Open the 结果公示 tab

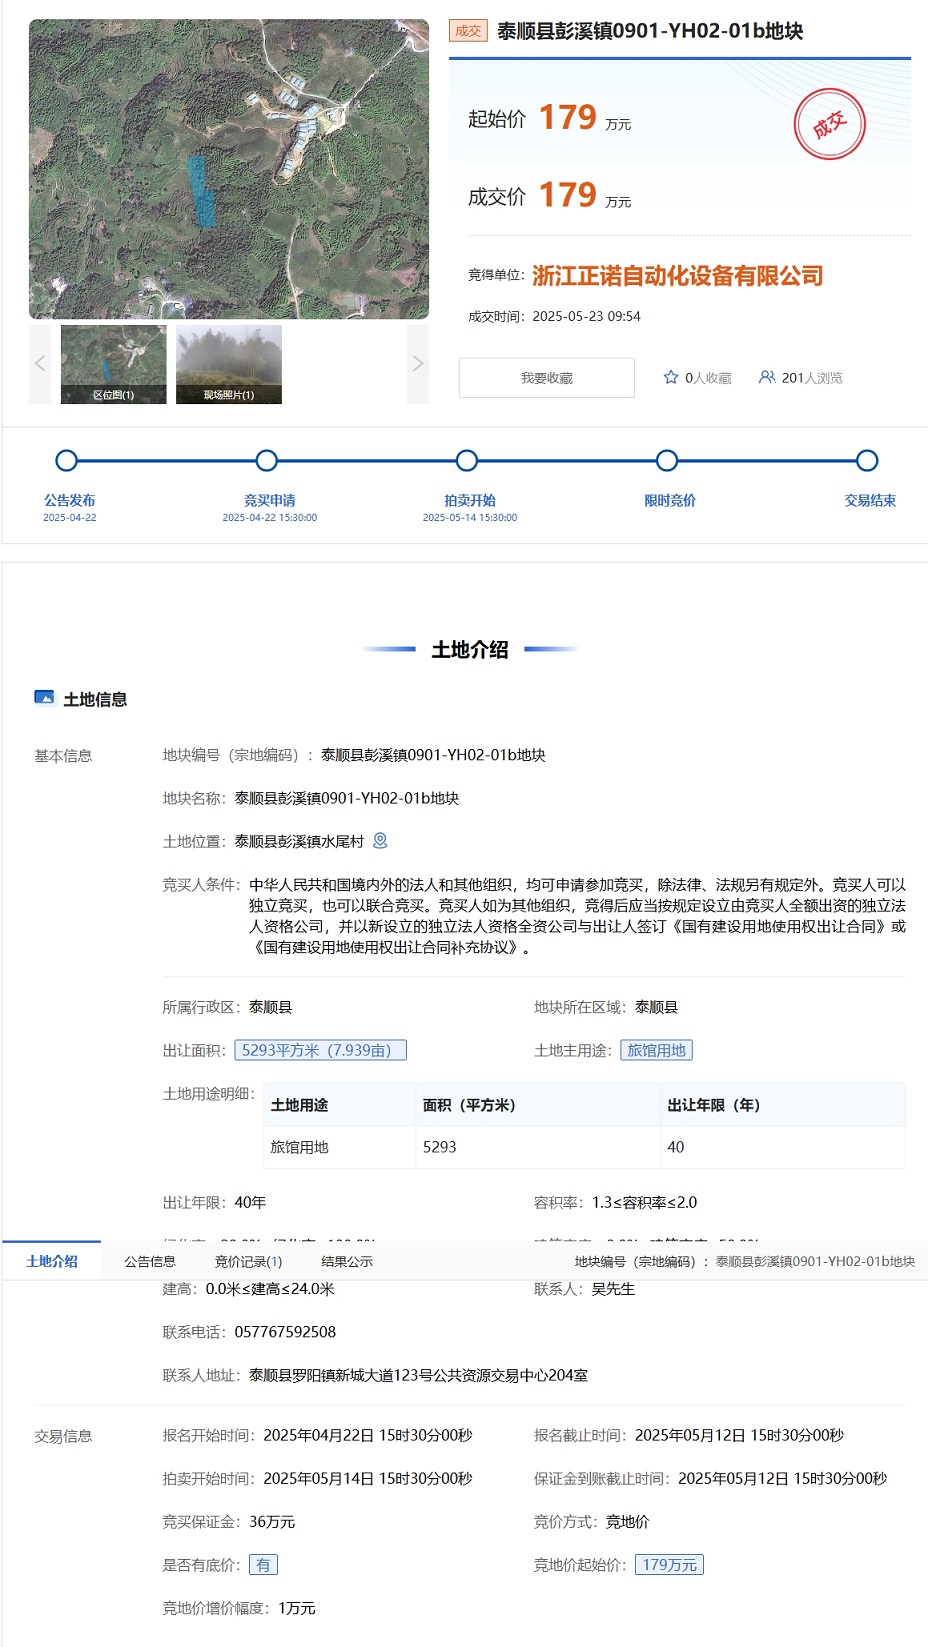pos(347,1261)
